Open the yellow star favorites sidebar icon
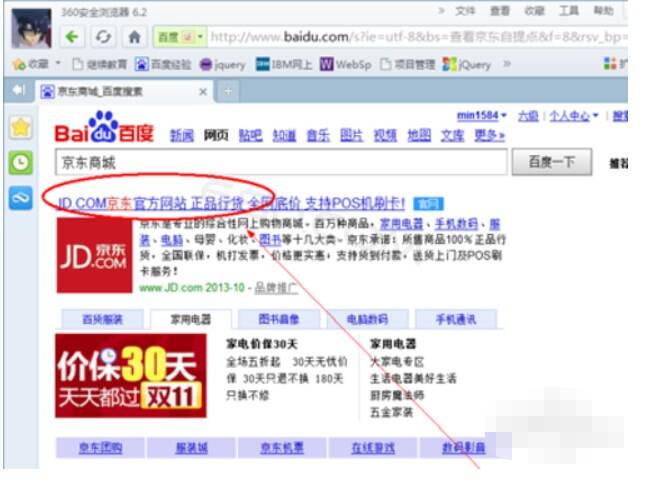This screenshot has width=672, height=497. pyautogui.click(x=21, y=128)
